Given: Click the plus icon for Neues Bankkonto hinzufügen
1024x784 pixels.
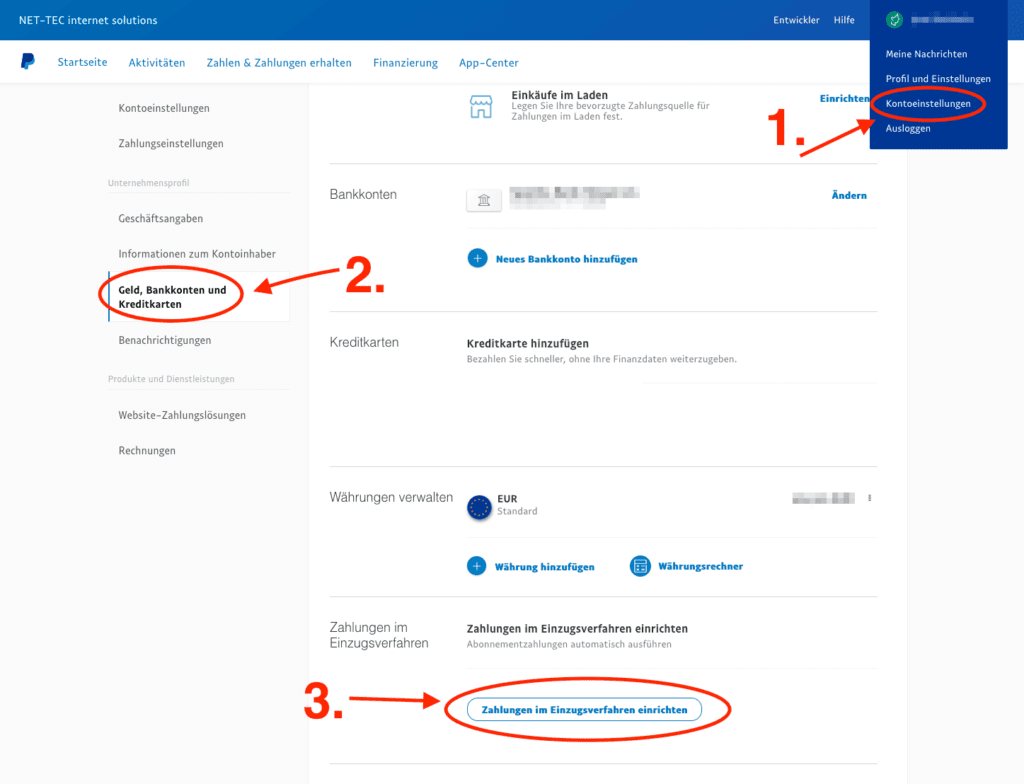Looking at the screenshot, I should 477,258.
